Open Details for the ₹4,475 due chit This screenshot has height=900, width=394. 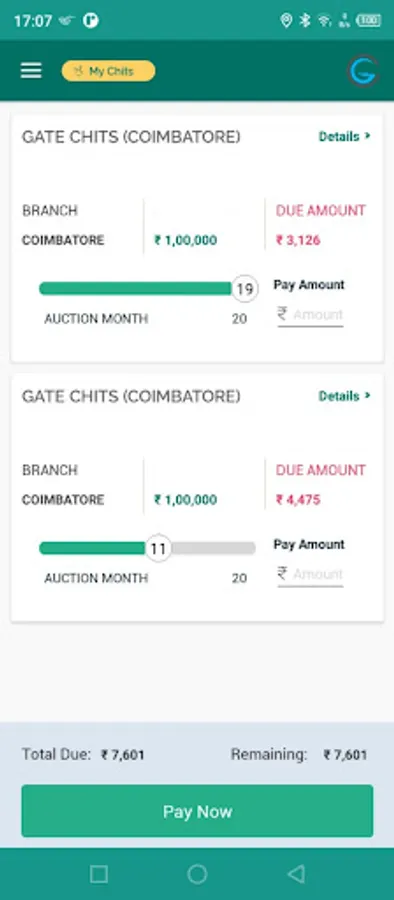[345, 396]
